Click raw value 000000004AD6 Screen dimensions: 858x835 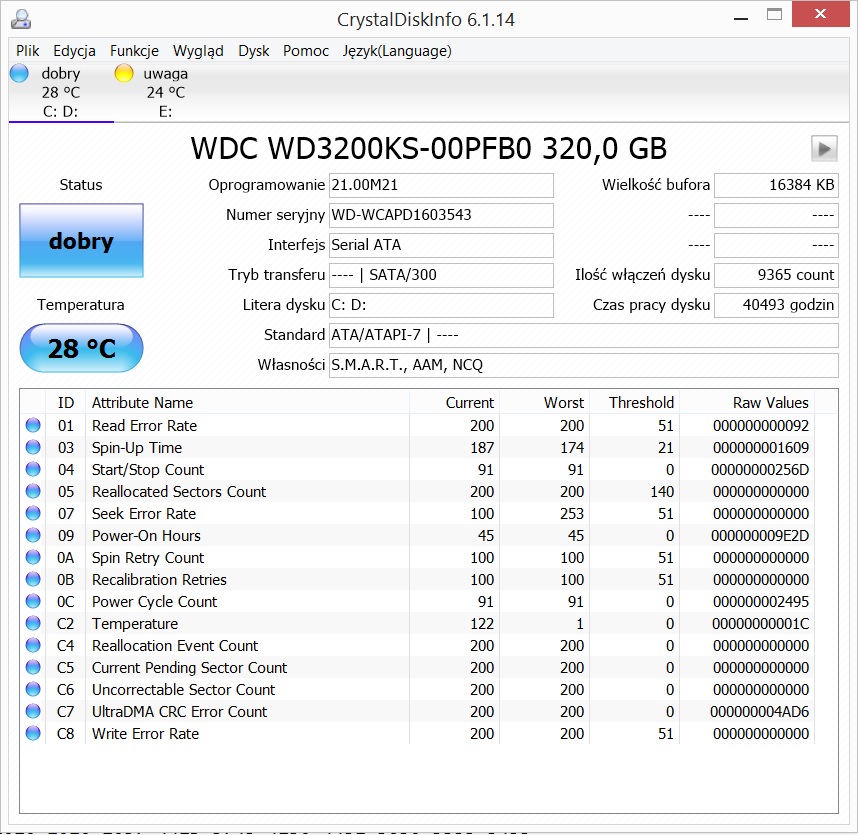pyautogui.click(x=760, y=711)
